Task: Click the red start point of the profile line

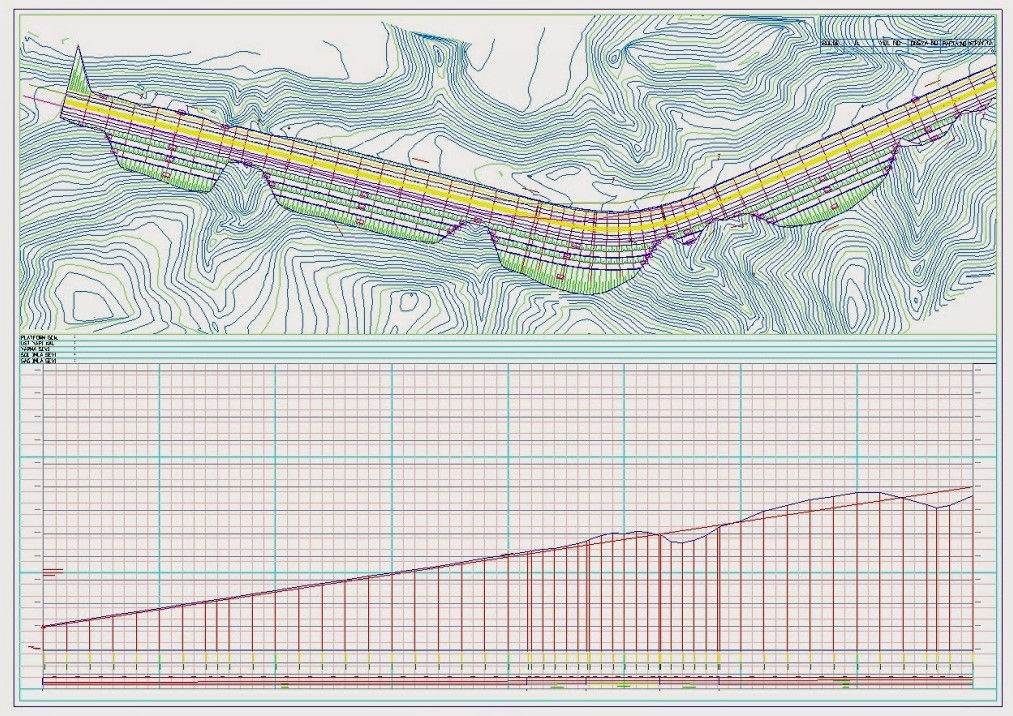Action: tap(43, 626)
